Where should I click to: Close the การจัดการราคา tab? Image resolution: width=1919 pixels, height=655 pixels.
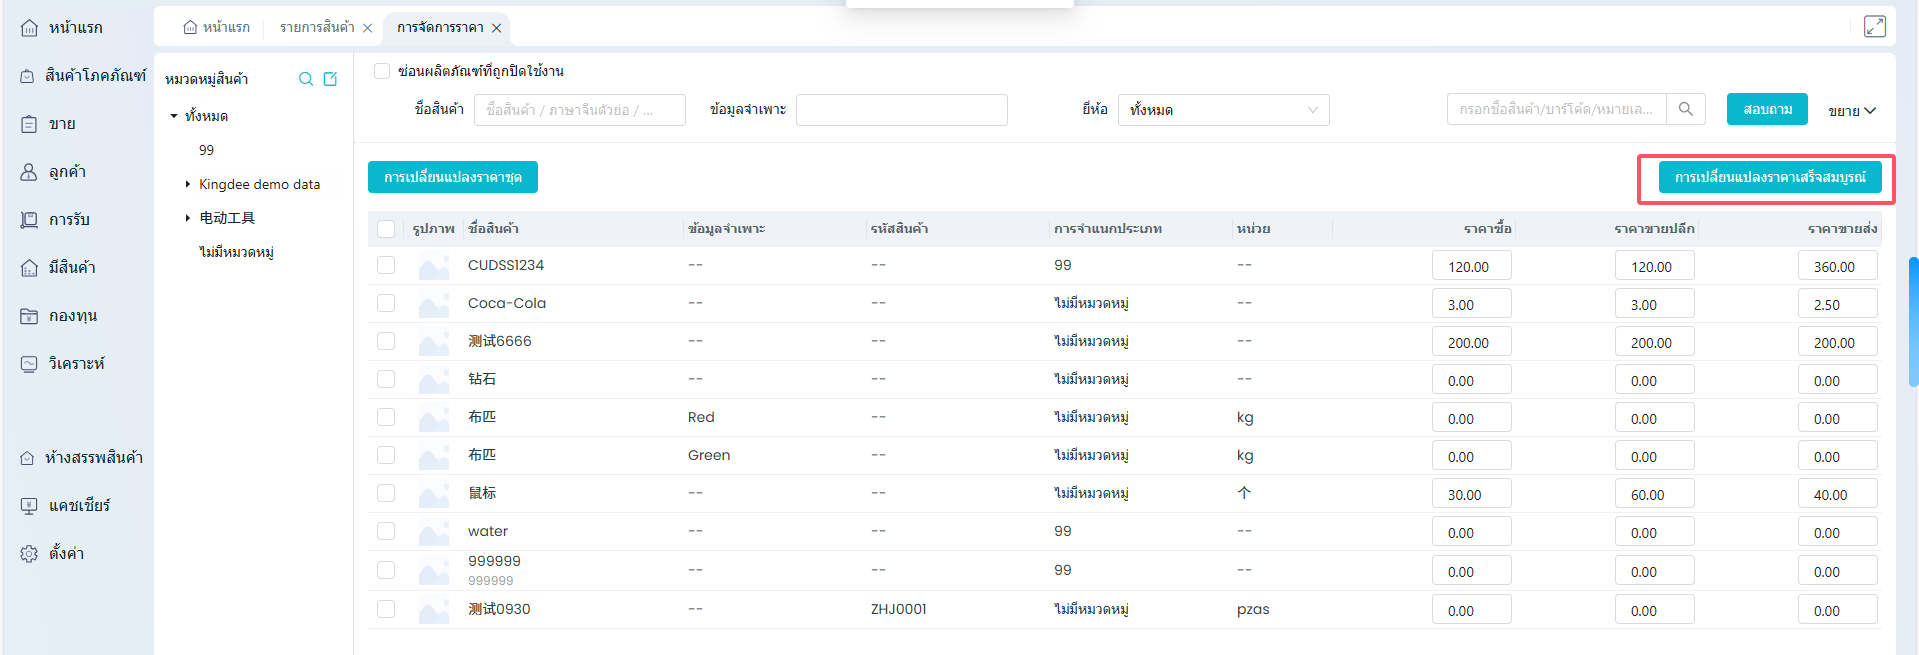pyautogui.click(x=497, y=28)
